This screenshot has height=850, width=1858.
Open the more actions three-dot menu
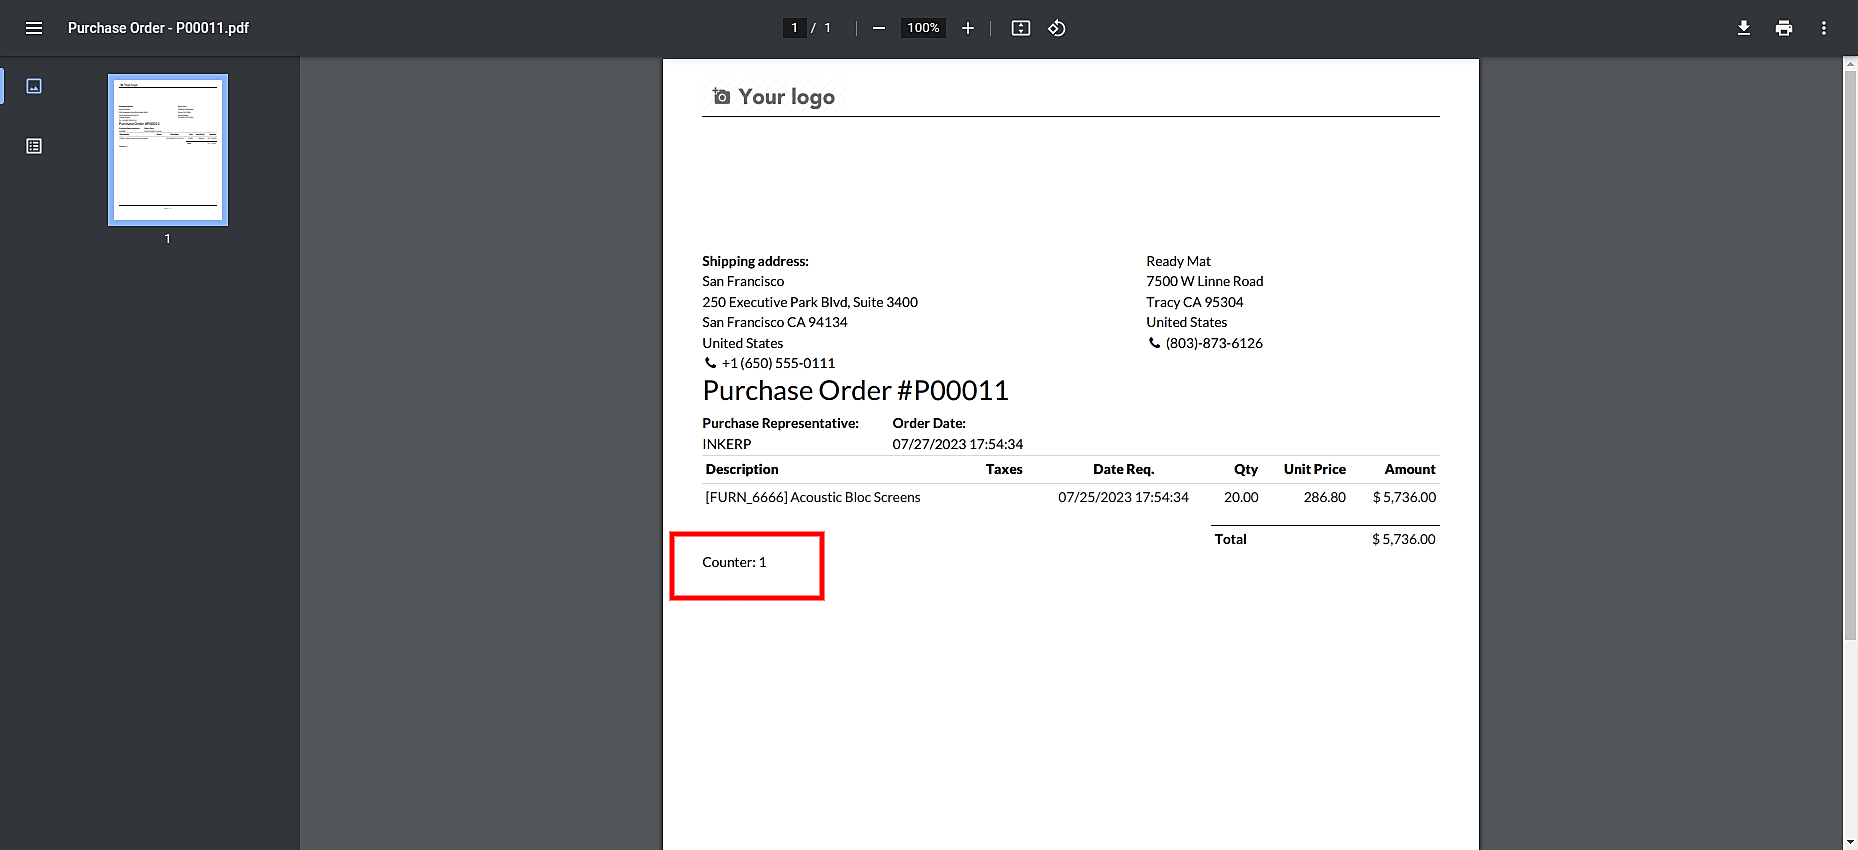(1824, 28)
